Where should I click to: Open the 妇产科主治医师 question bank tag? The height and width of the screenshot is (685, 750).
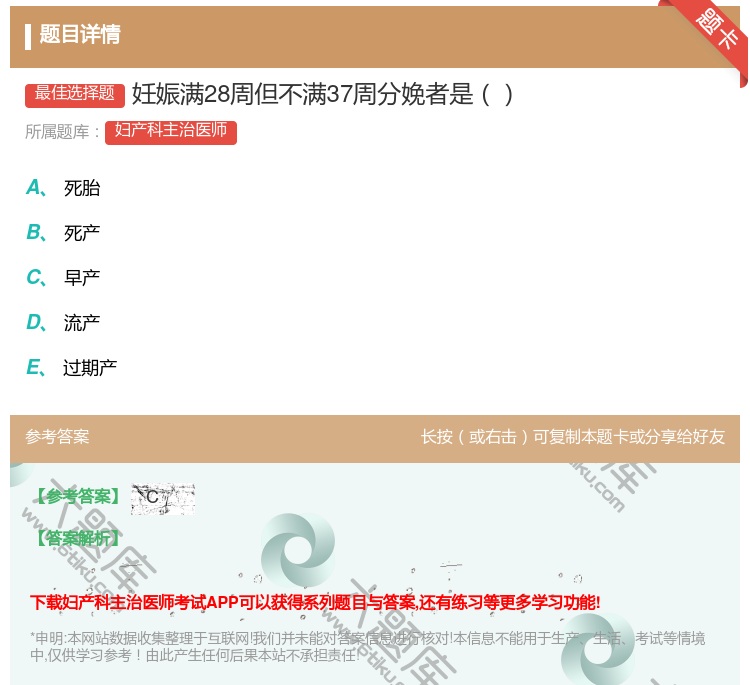tap(171, 132)
